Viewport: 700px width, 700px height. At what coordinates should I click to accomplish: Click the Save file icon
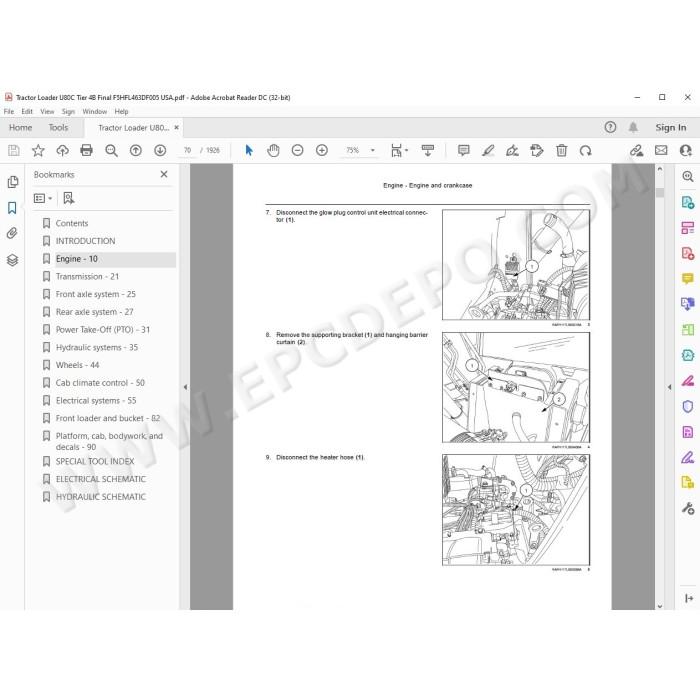14,150
